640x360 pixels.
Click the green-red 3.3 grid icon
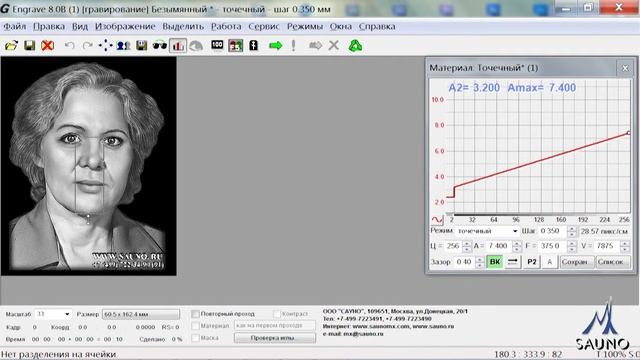[x=236, y=45]
